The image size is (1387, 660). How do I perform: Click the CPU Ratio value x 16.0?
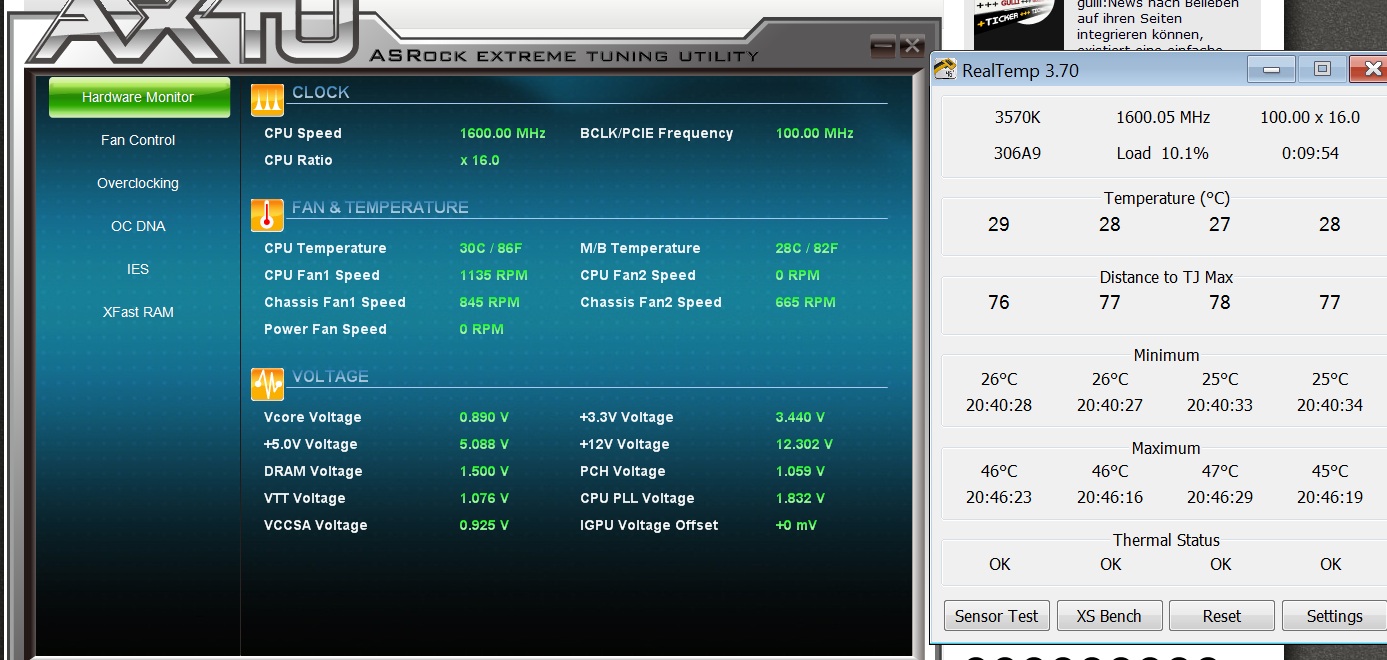point(479,160)
